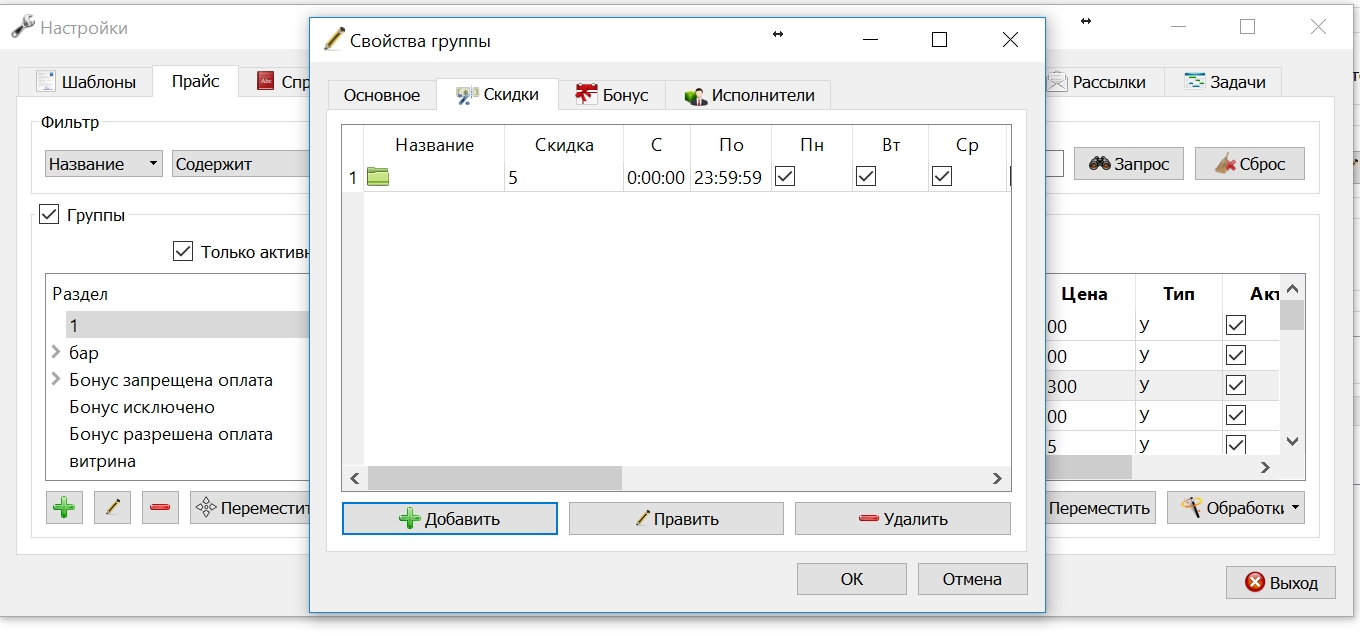Viewport: 1360px width, 636px height.
Task: Toggle the Ср checkbox in discount row
Action: point(942,176)
